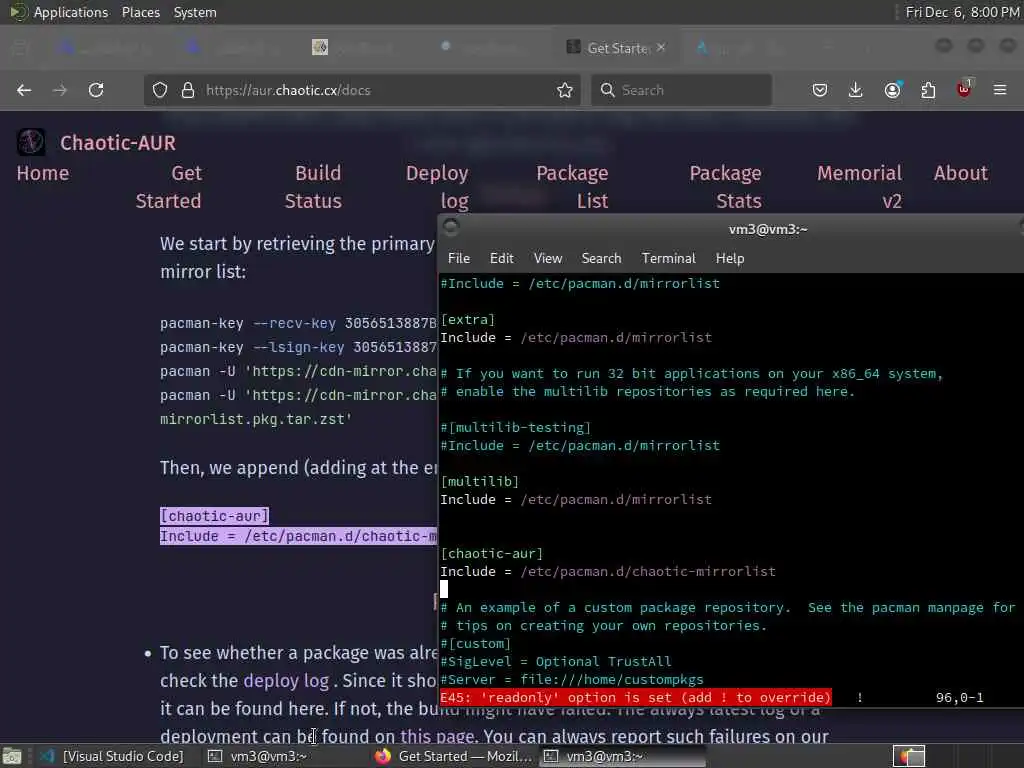Click the #[custom] line in terminal
The width and height of the screenshot is (1024, 768).
pyautogui.click(x=475, y=643)
